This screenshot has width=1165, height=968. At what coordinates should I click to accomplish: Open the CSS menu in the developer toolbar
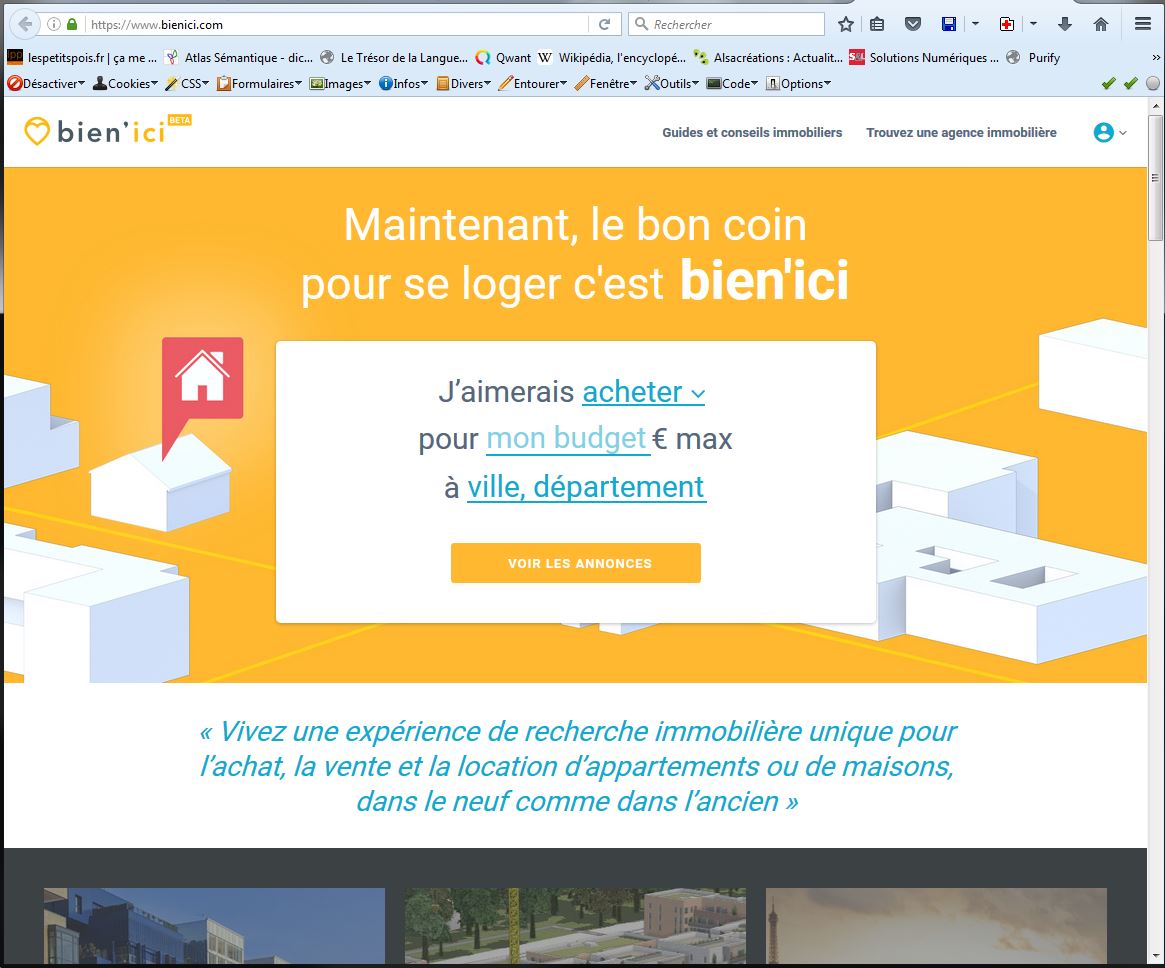187,84
